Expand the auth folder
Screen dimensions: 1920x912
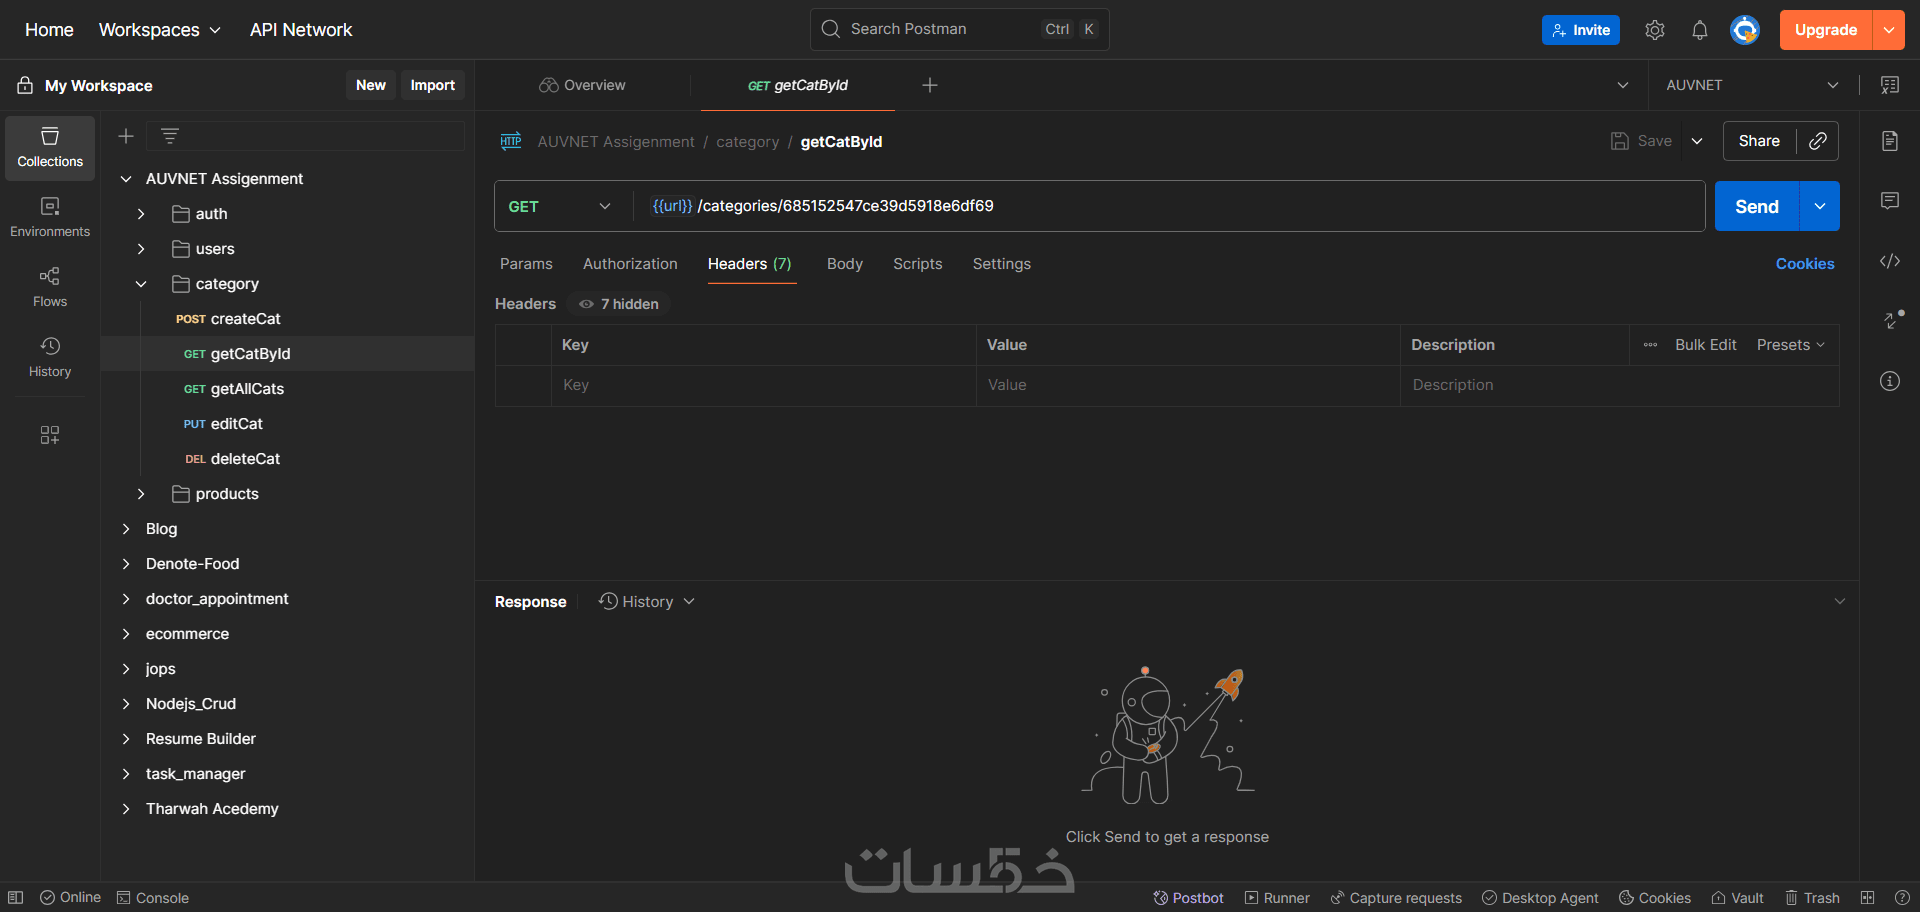[141, 214]
